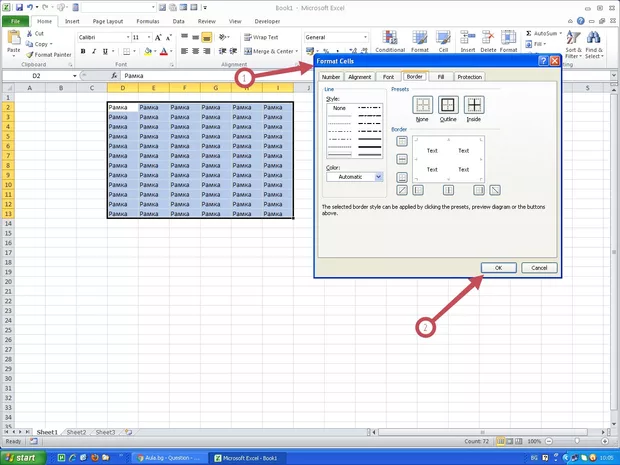Screen dimensions: 620x465
Task: Toggle the middle horizontal border button
Action: 402,158
